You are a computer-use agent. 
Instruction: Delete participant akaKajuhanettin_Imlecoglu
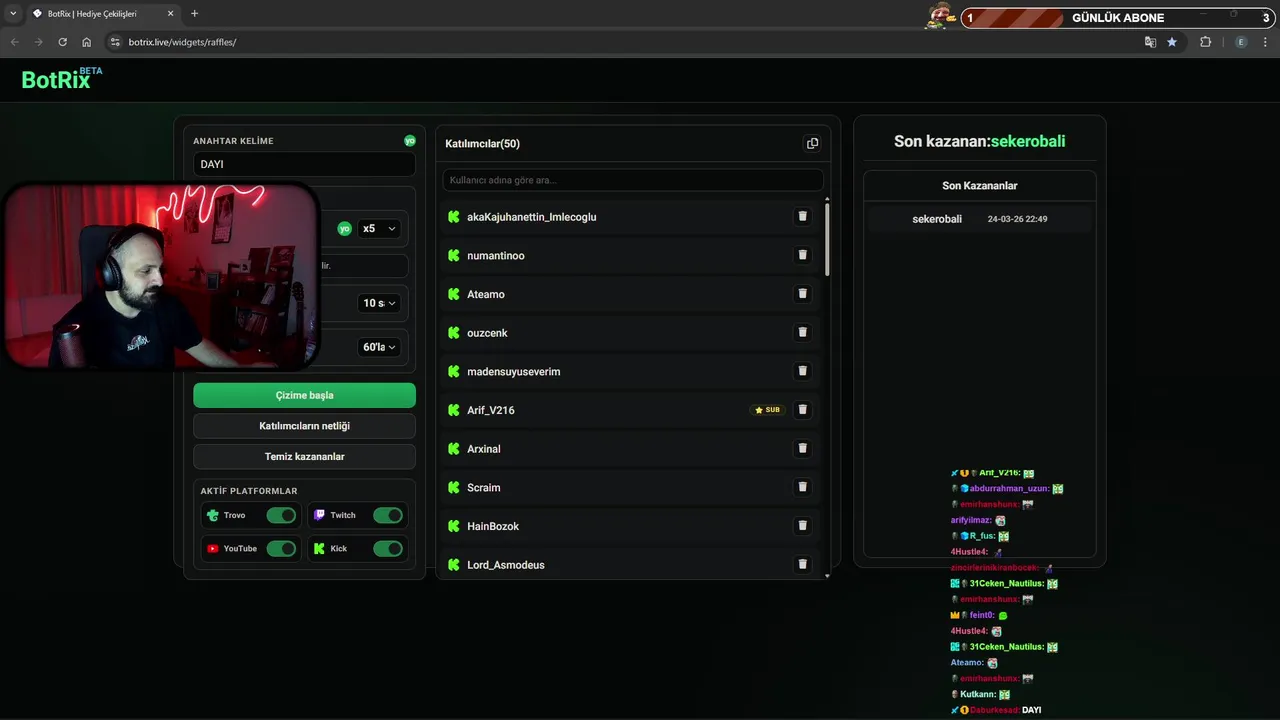click(x=802, y=216)
